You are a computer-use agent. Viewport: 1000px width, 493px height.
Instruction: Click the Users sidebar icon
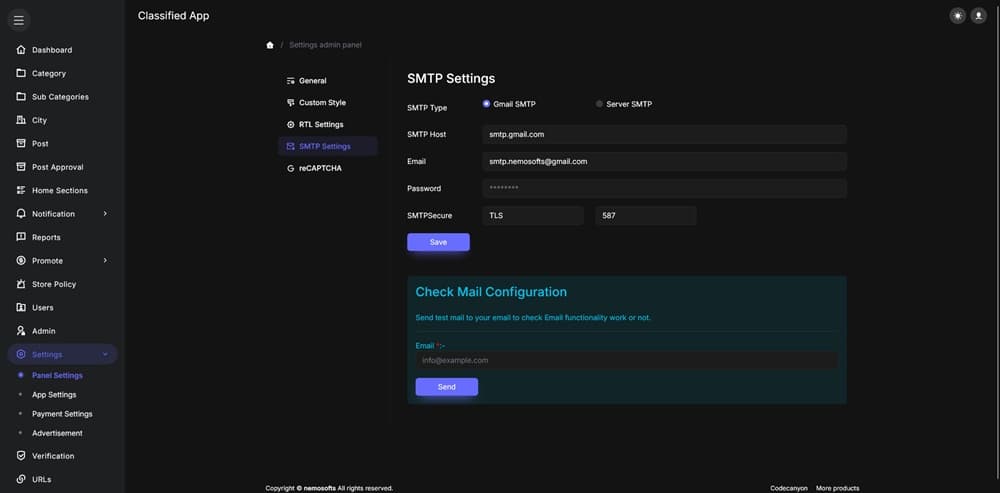click(21, 307)
